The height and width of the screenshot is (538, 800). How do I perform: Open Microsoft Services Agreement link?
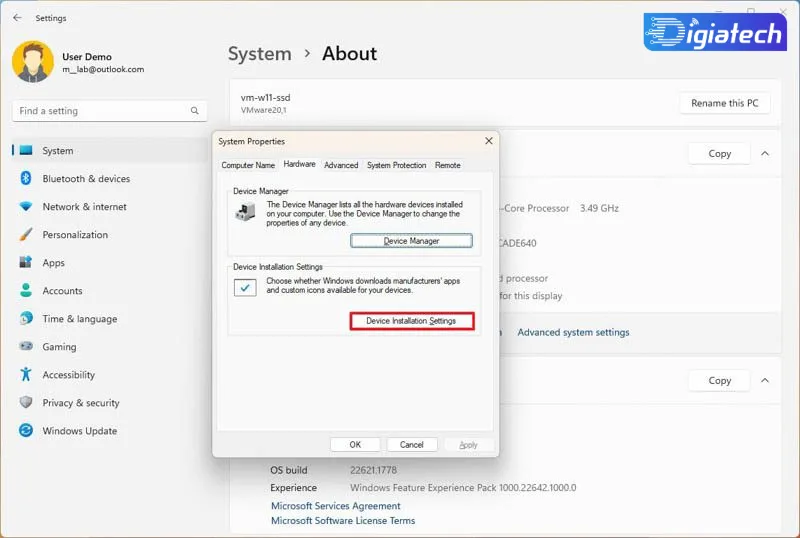[336, 506]
